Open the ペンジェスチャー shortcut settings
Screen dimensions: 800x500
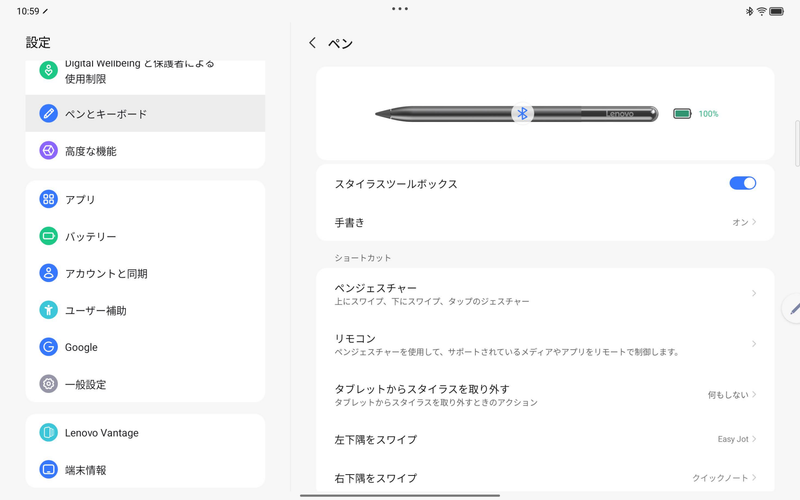pos(545,293)
